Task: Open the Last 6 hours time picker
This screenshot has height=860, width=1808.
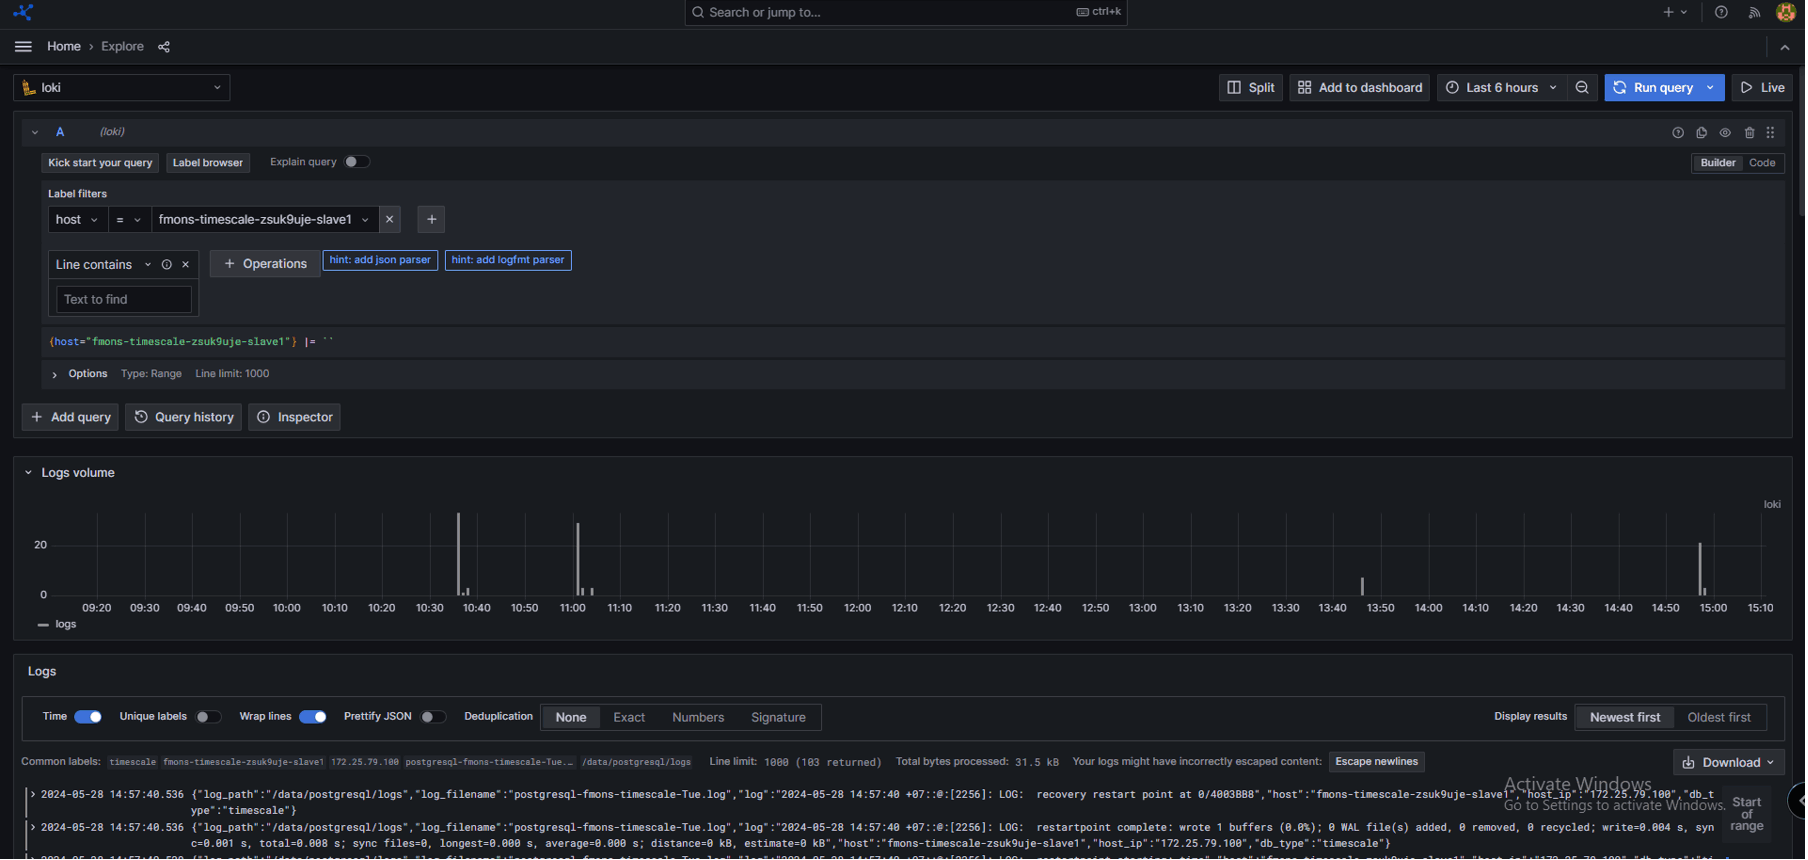Action: coord(1502,88)
